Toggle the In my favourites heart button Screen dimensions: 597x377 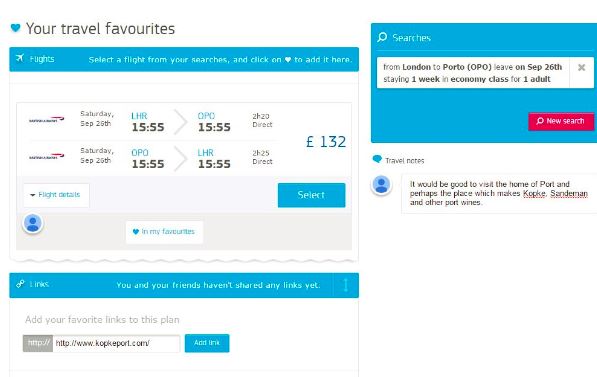[164, 232]
